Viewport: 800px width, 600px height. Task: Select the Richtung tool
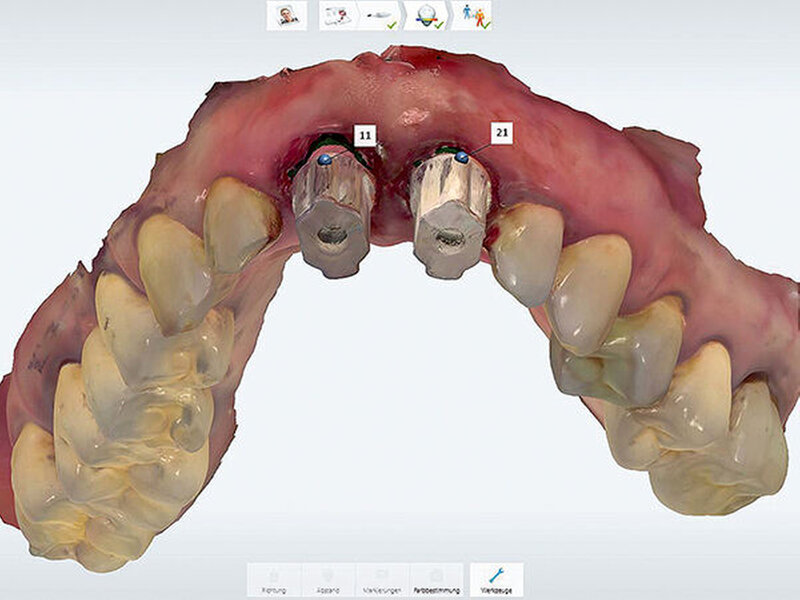pyautogui.click(x=273, y=580)
